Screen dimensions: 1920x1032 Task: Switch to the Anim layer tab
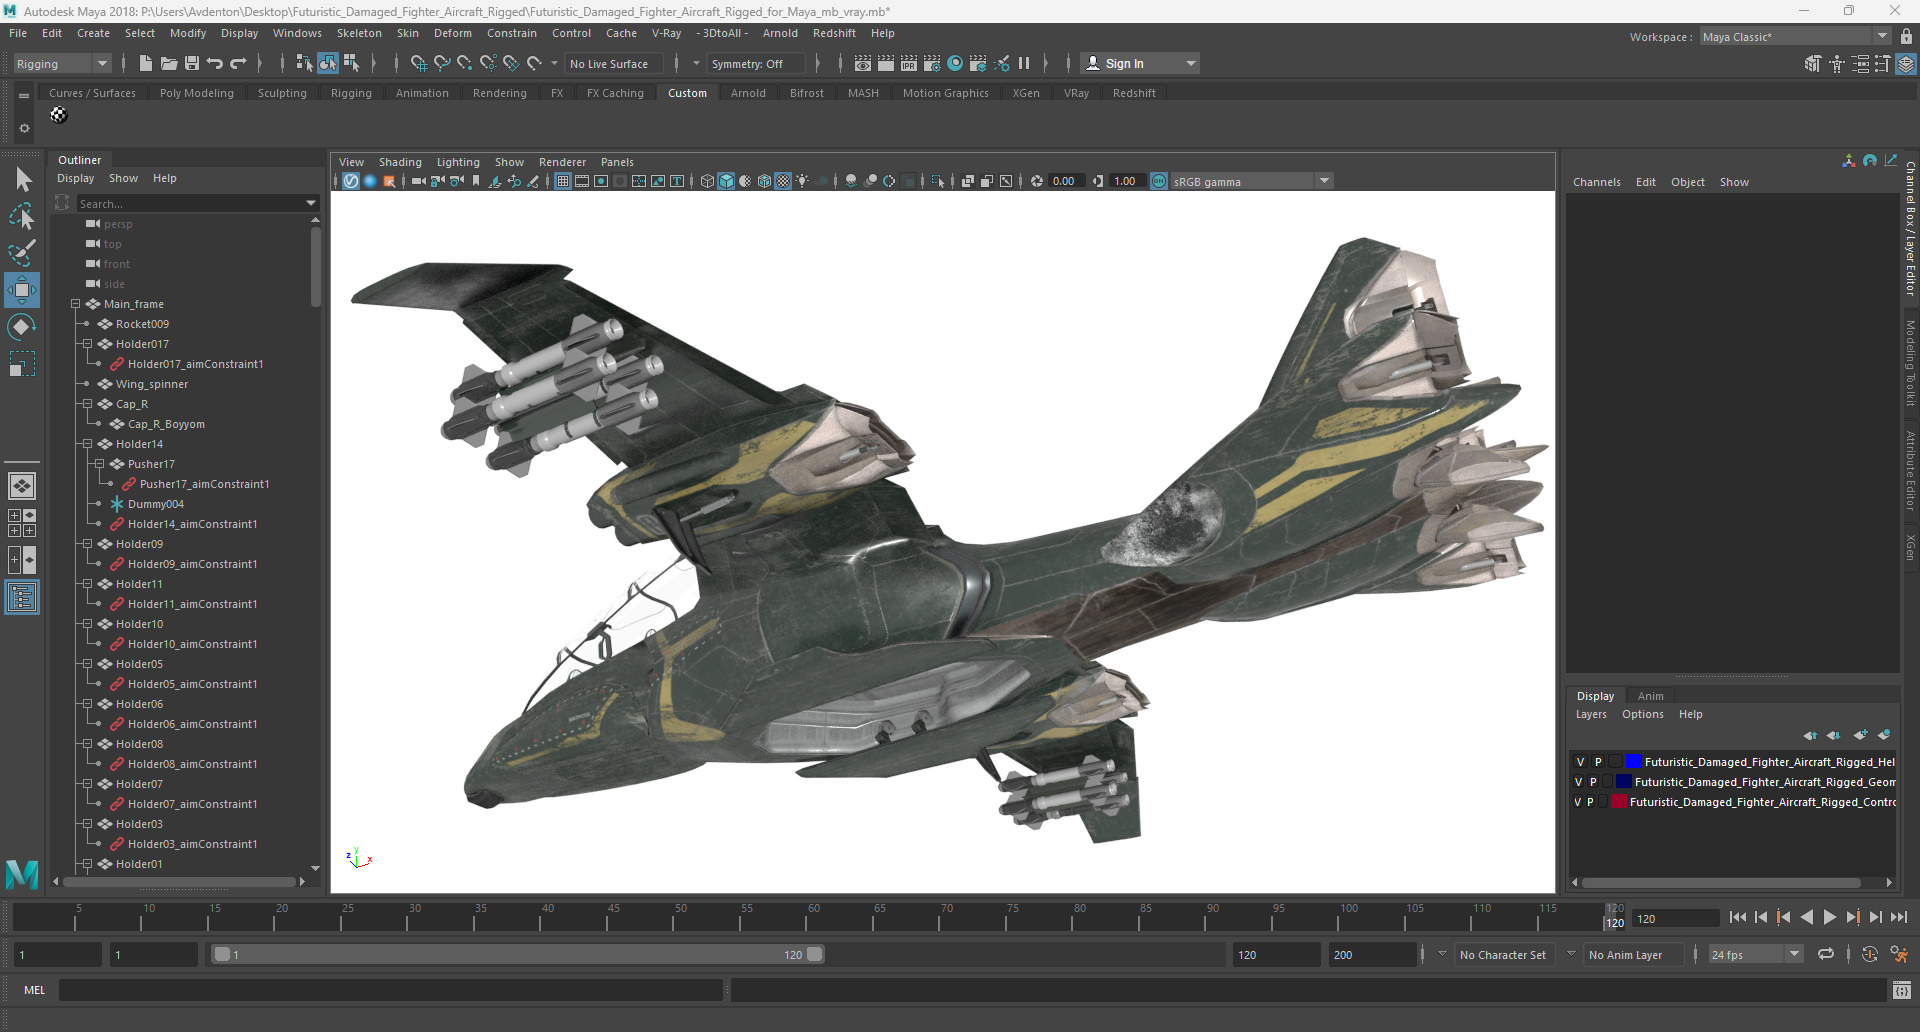coord(1650,696)
